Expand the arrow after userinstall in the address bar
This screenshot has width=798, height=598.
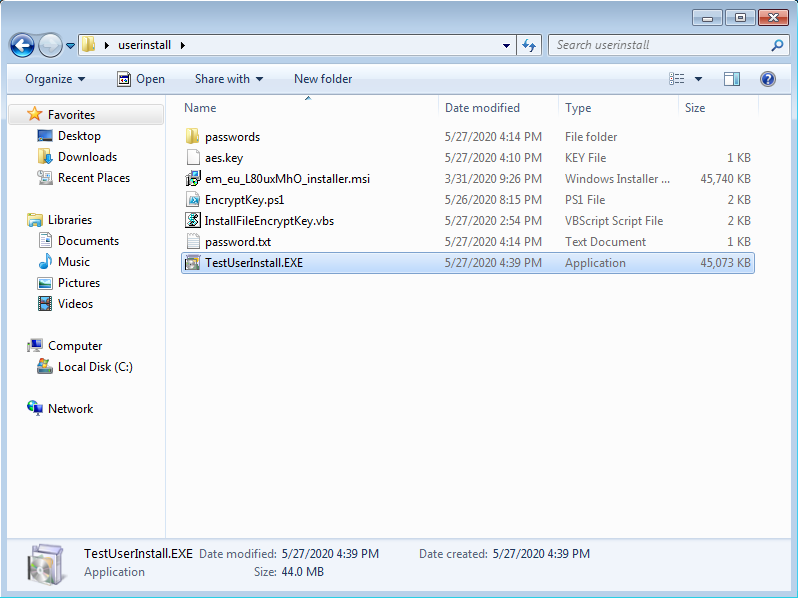click(183, 45)
